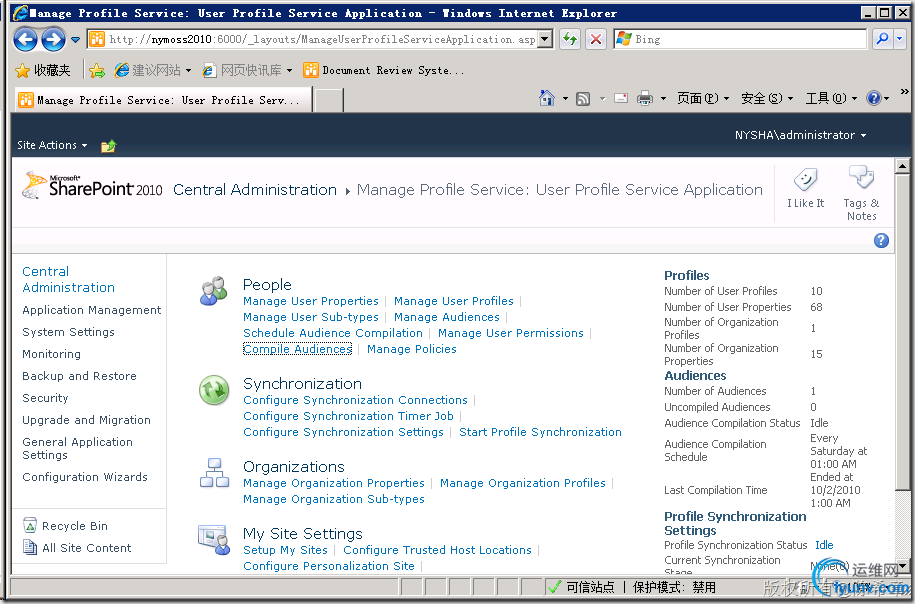Click Start Profile Synchronization link
Screen dimensions: 915x604
540,432
